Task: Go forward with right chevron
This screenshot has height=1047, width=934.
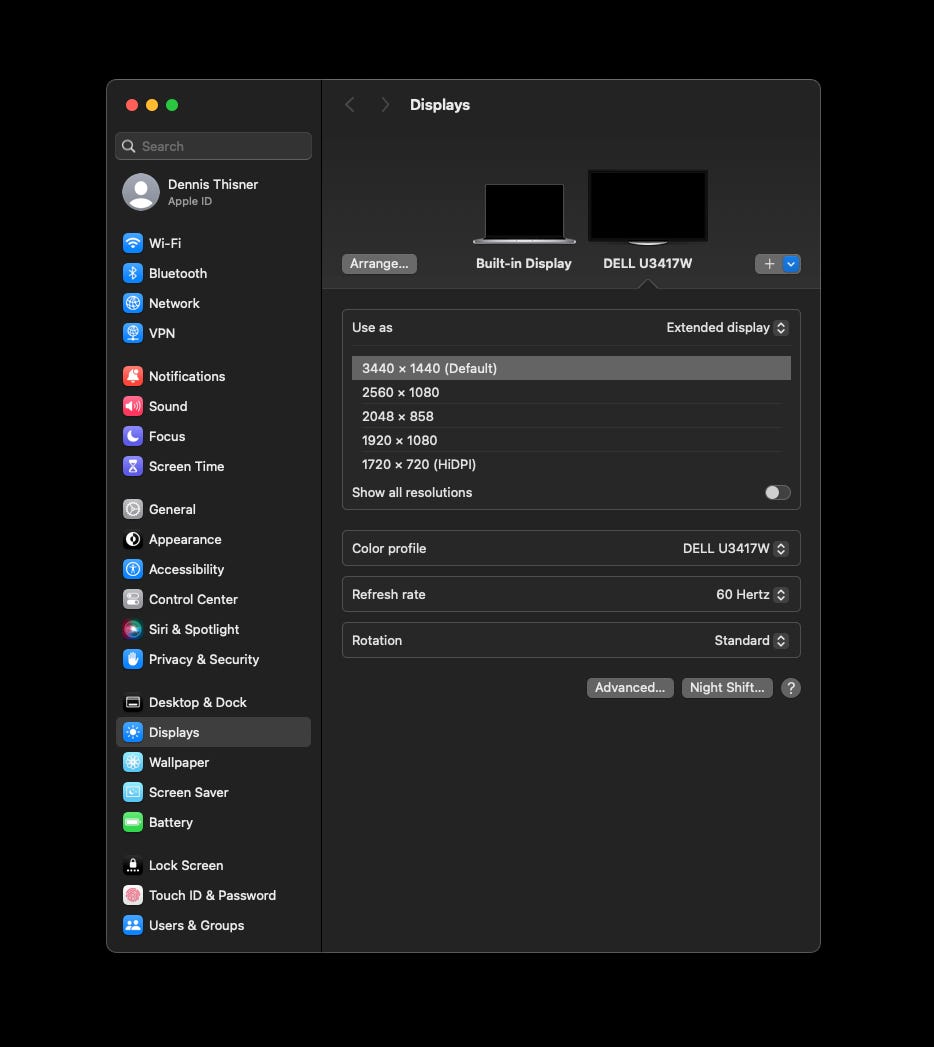Action: pos(385,105)
